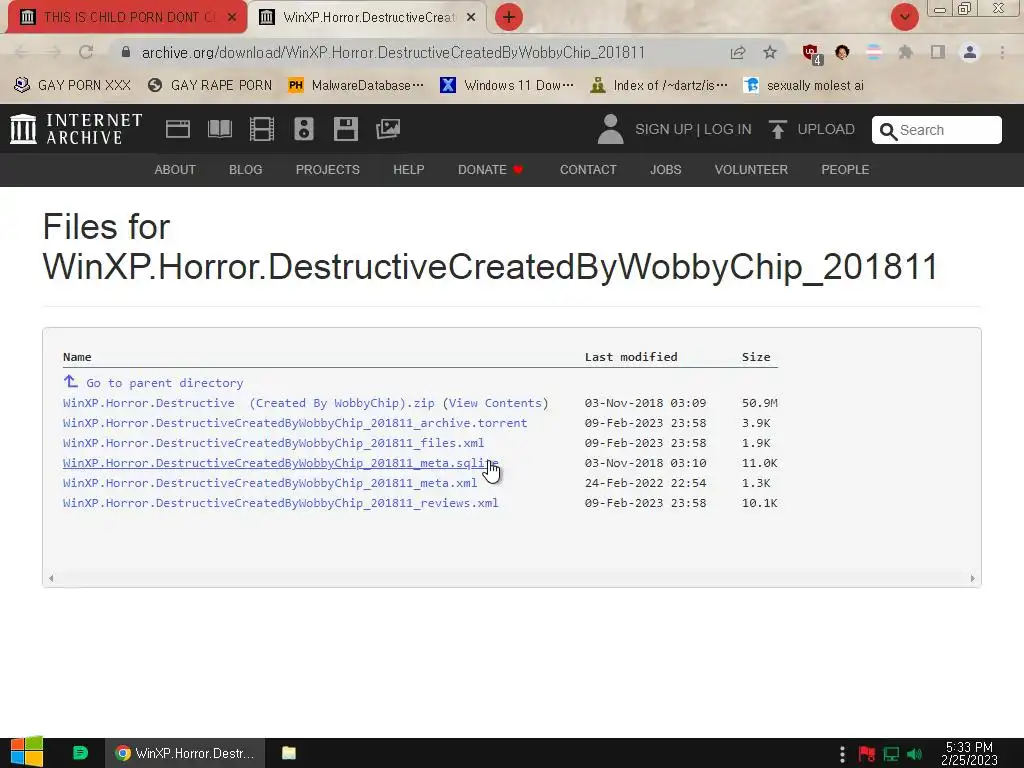Click the UPLOAD text link
Image resolution: width=1024 pixels, height=768 pixels.
click(x=825, y=129)
